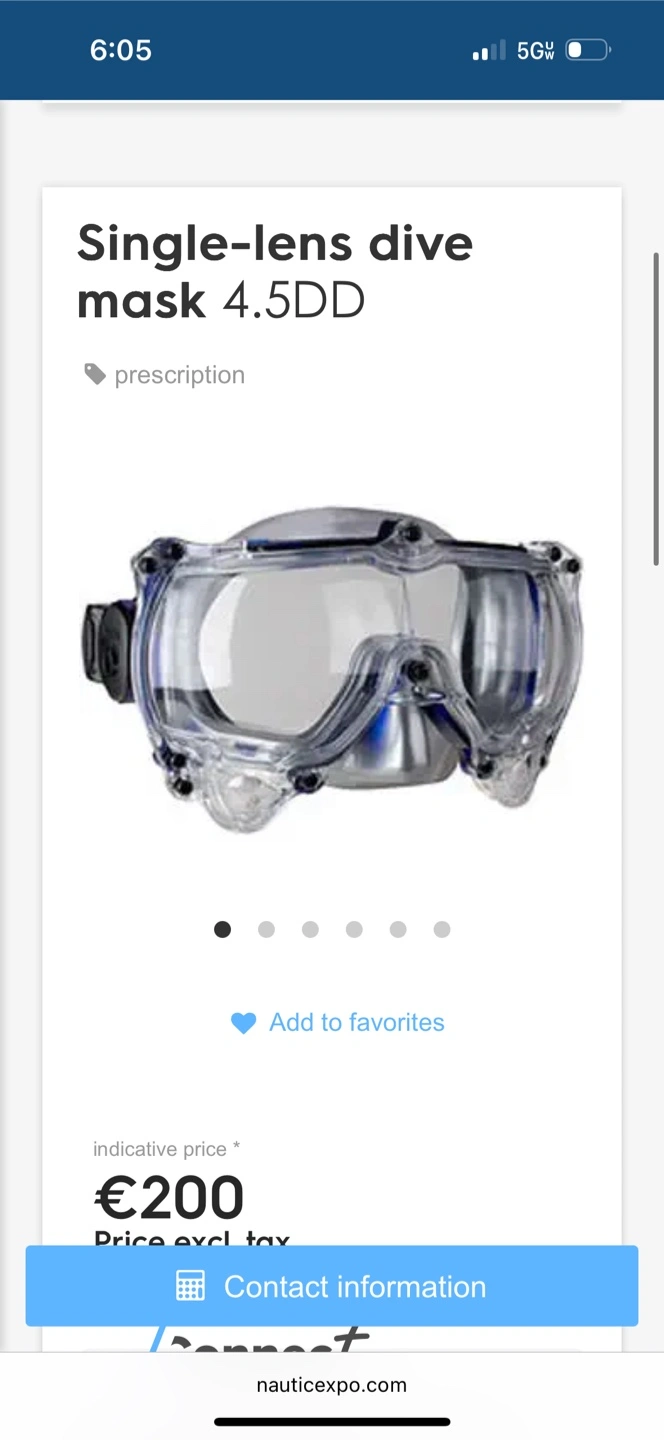Open Contact information button

[x=332, y=1286]
